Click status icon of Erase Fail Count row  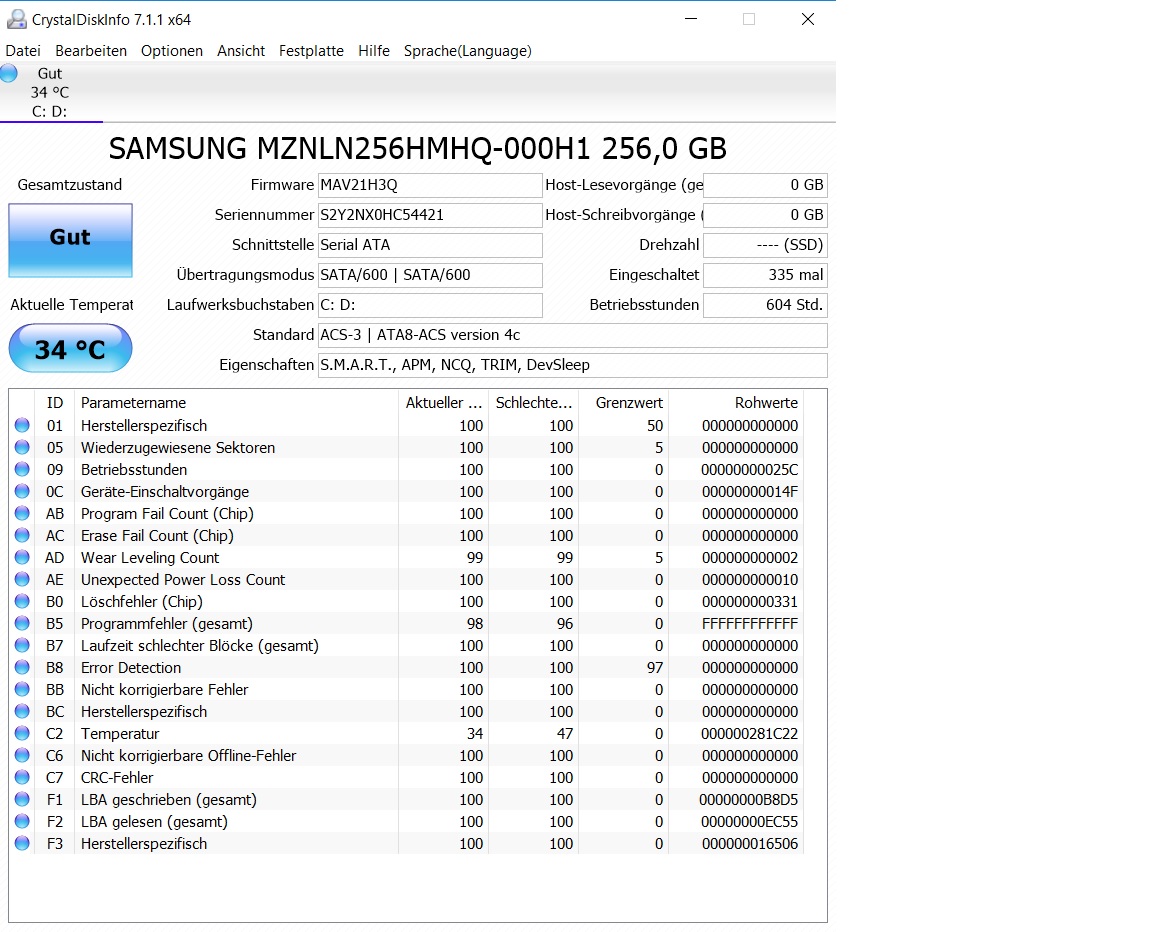point(22,535)
